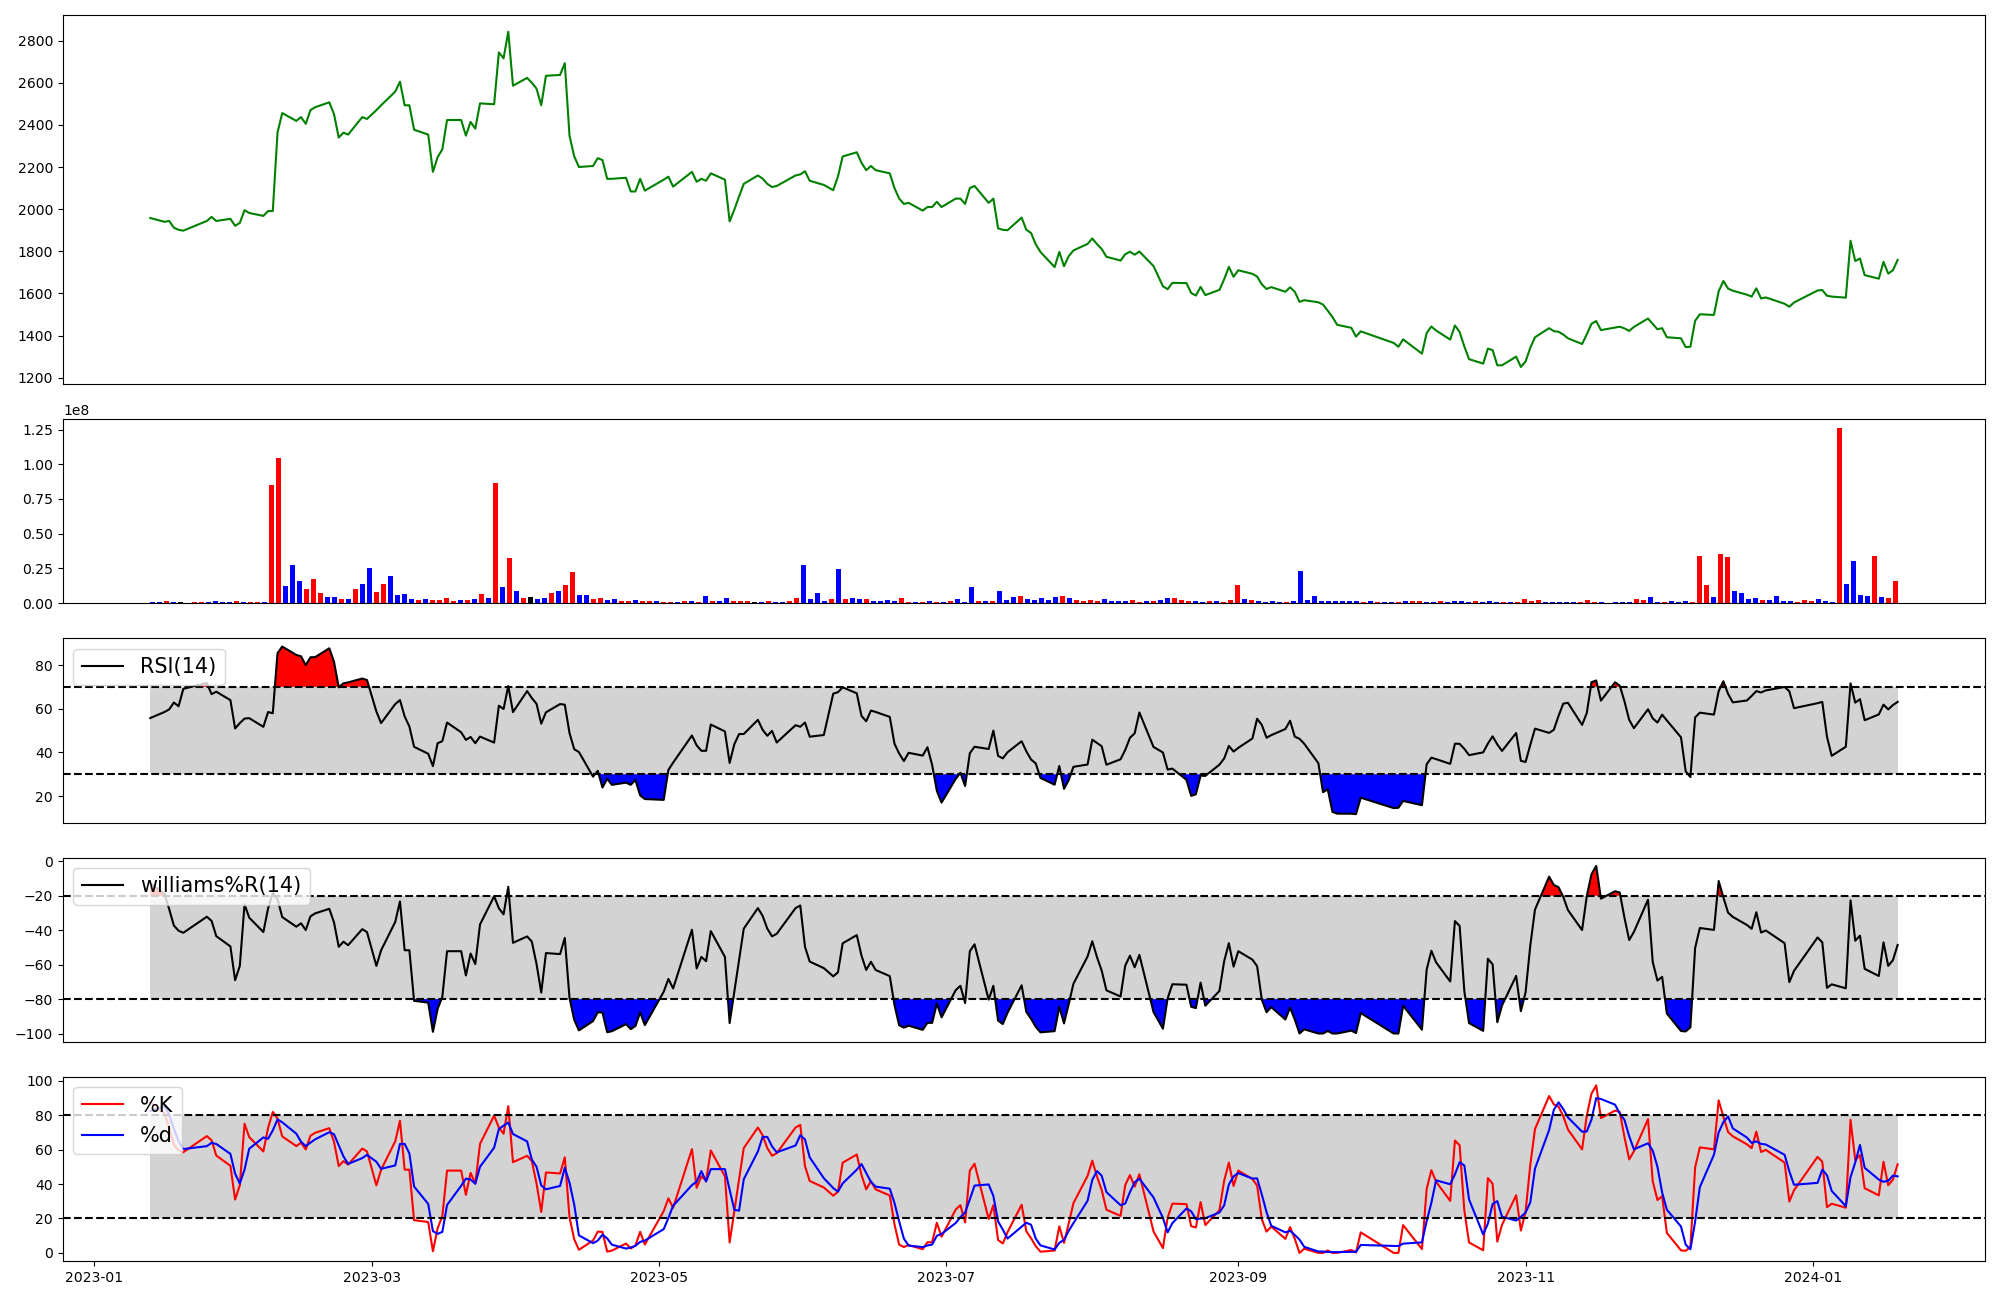Click the RSI(14) legend label
This screenshot has height=1300, width=2000.
click(177, 666)
